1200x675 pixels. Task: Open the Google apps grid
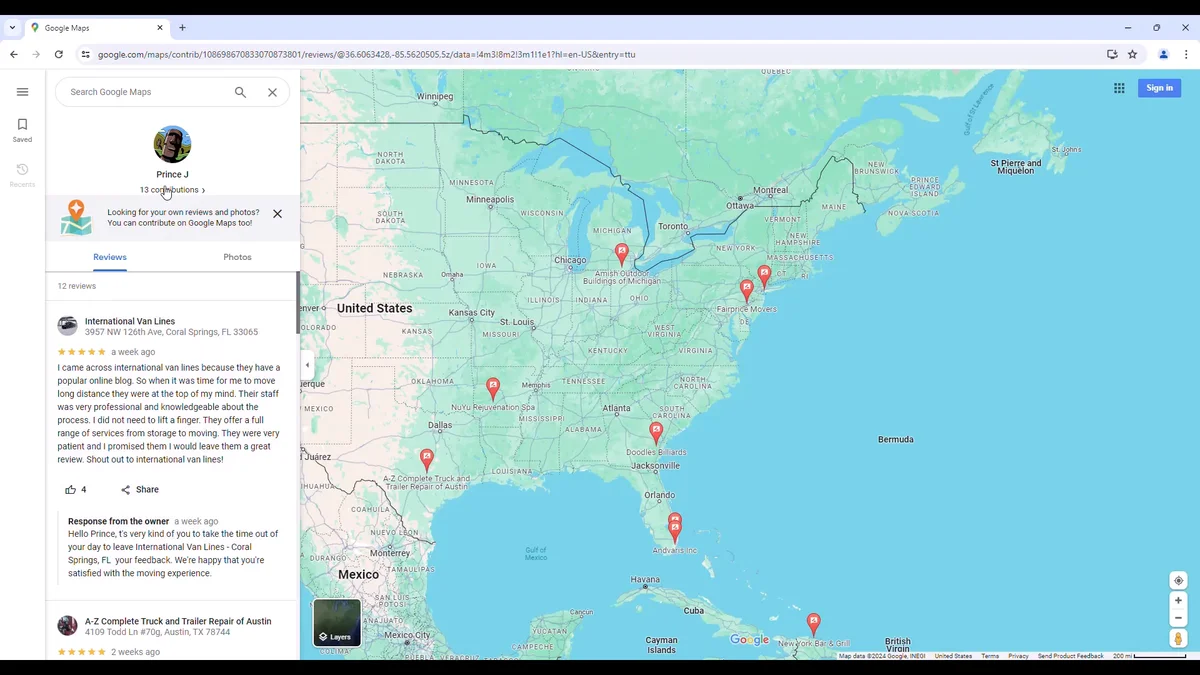tap(1119, 88)
